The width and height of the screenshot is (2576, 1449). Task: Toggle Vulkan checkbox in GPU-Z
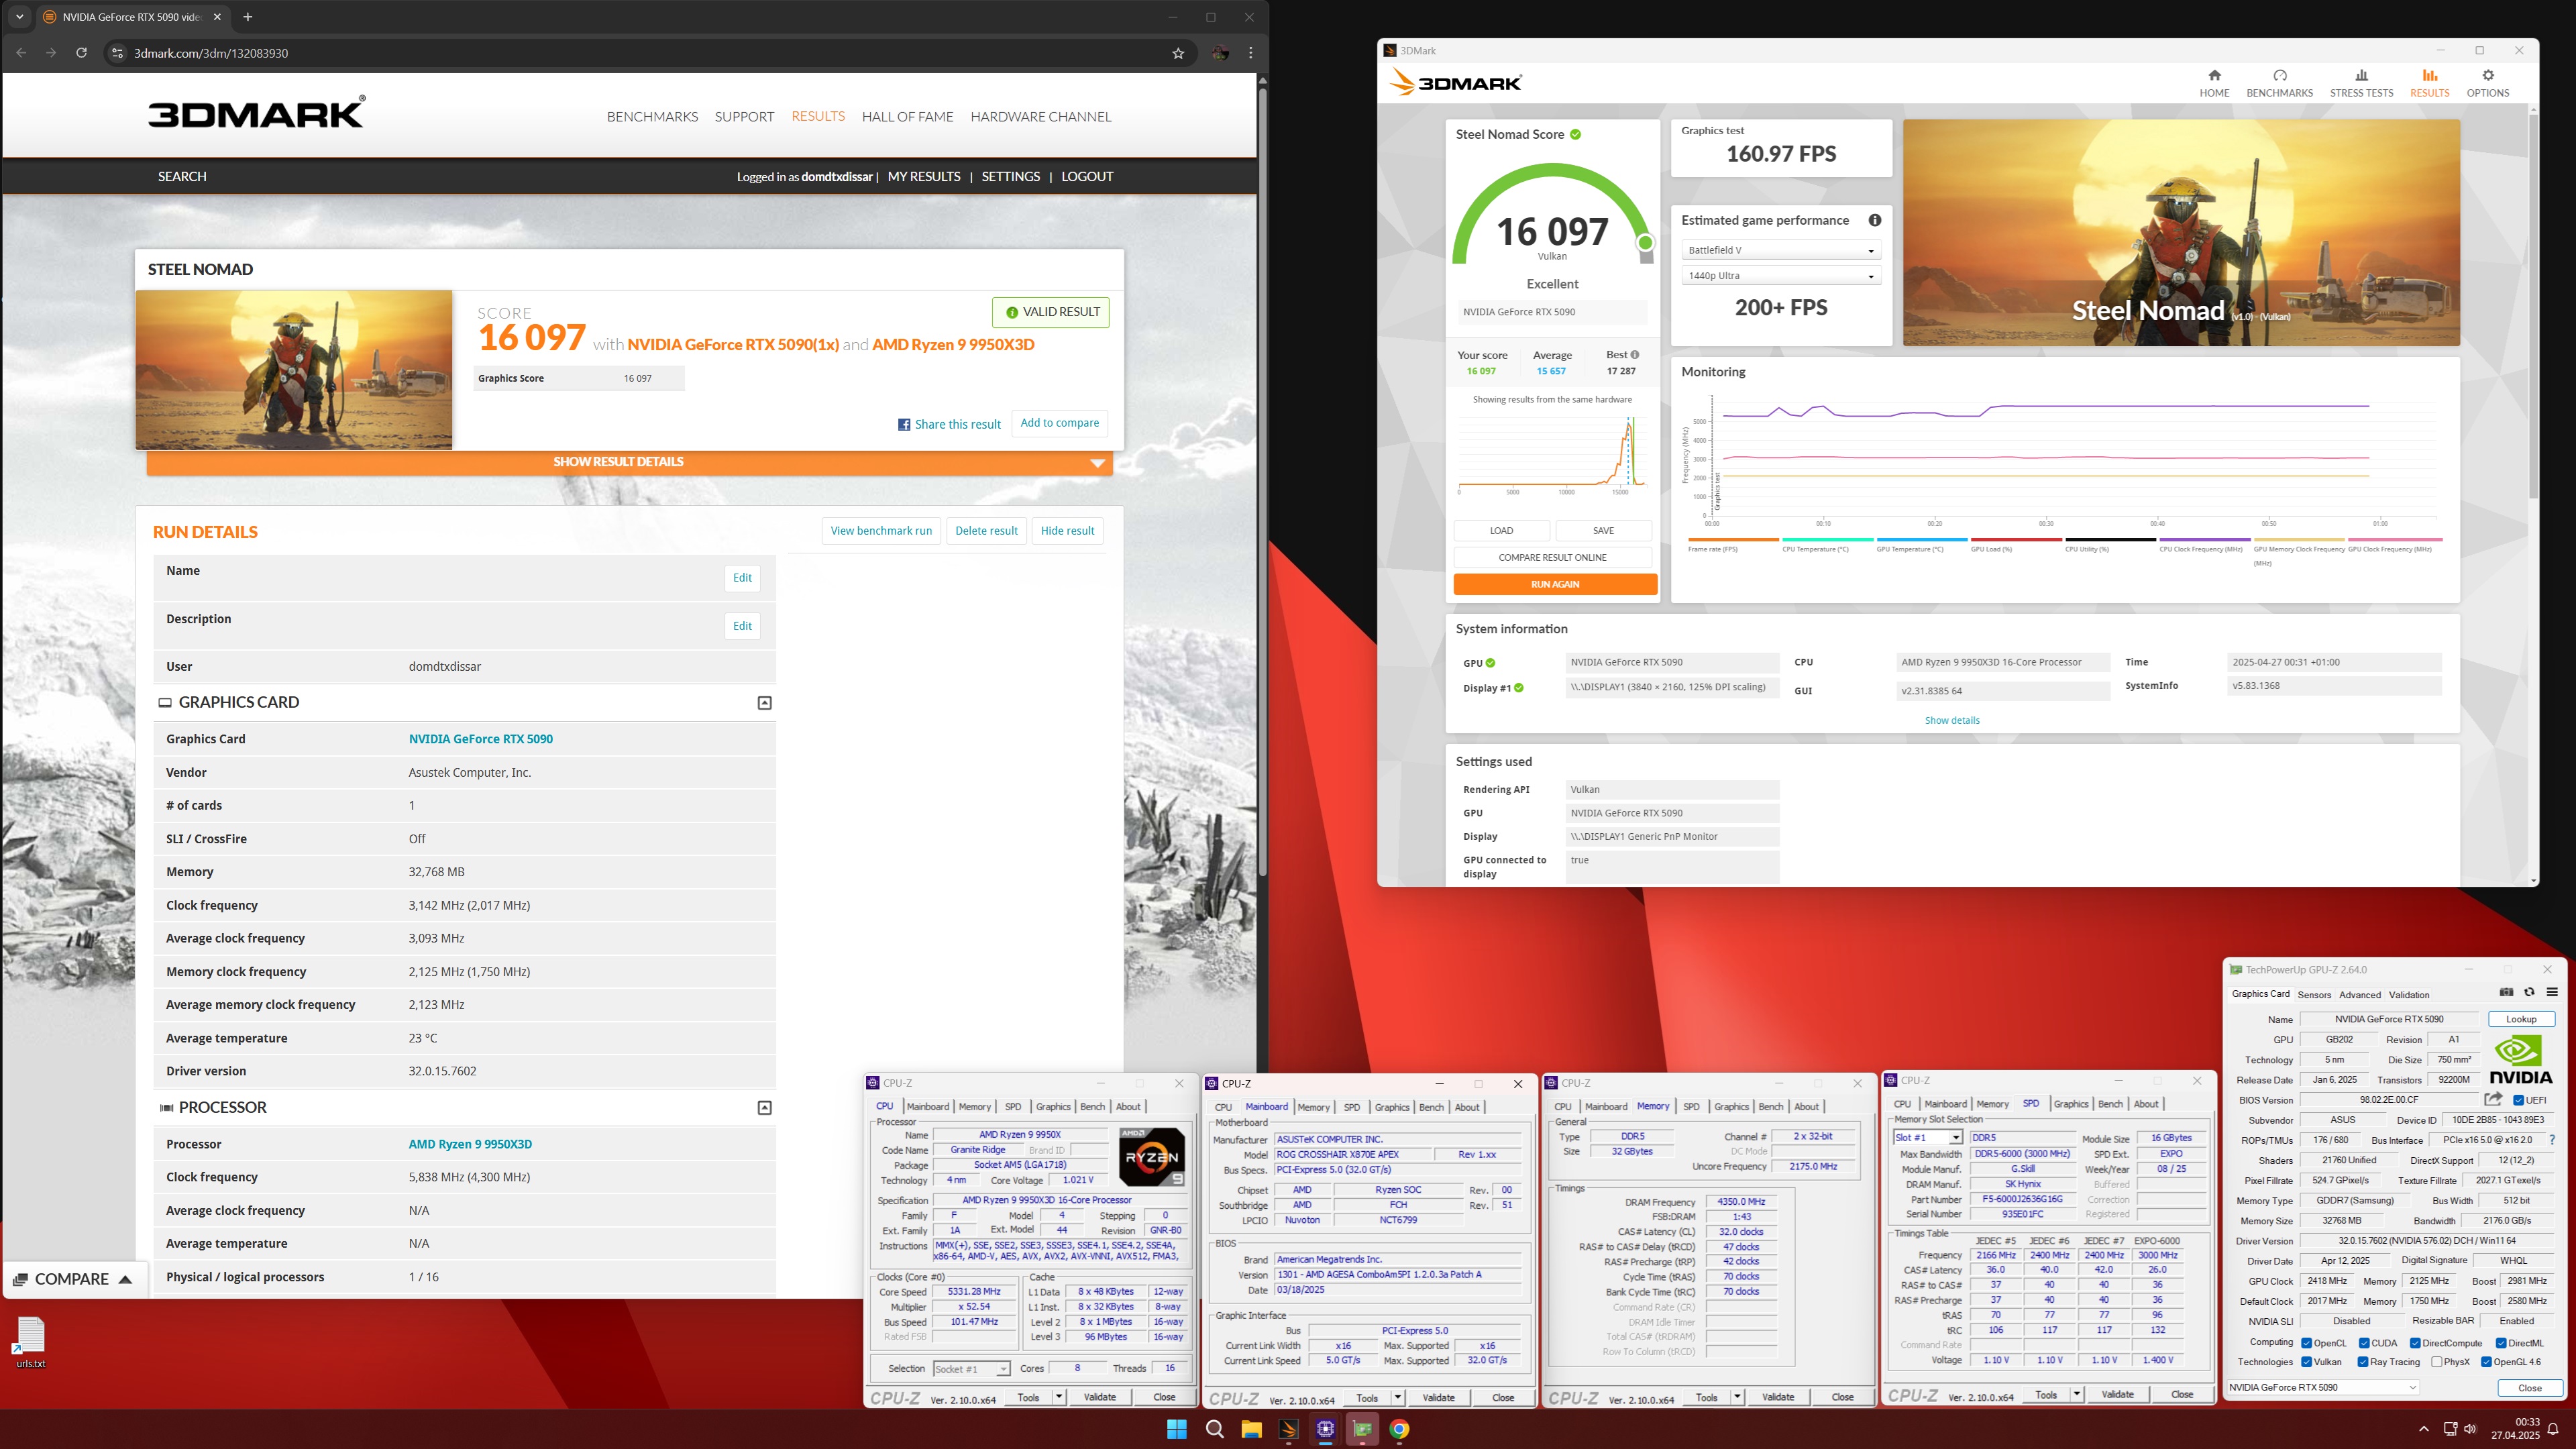coord(2306,1362)
